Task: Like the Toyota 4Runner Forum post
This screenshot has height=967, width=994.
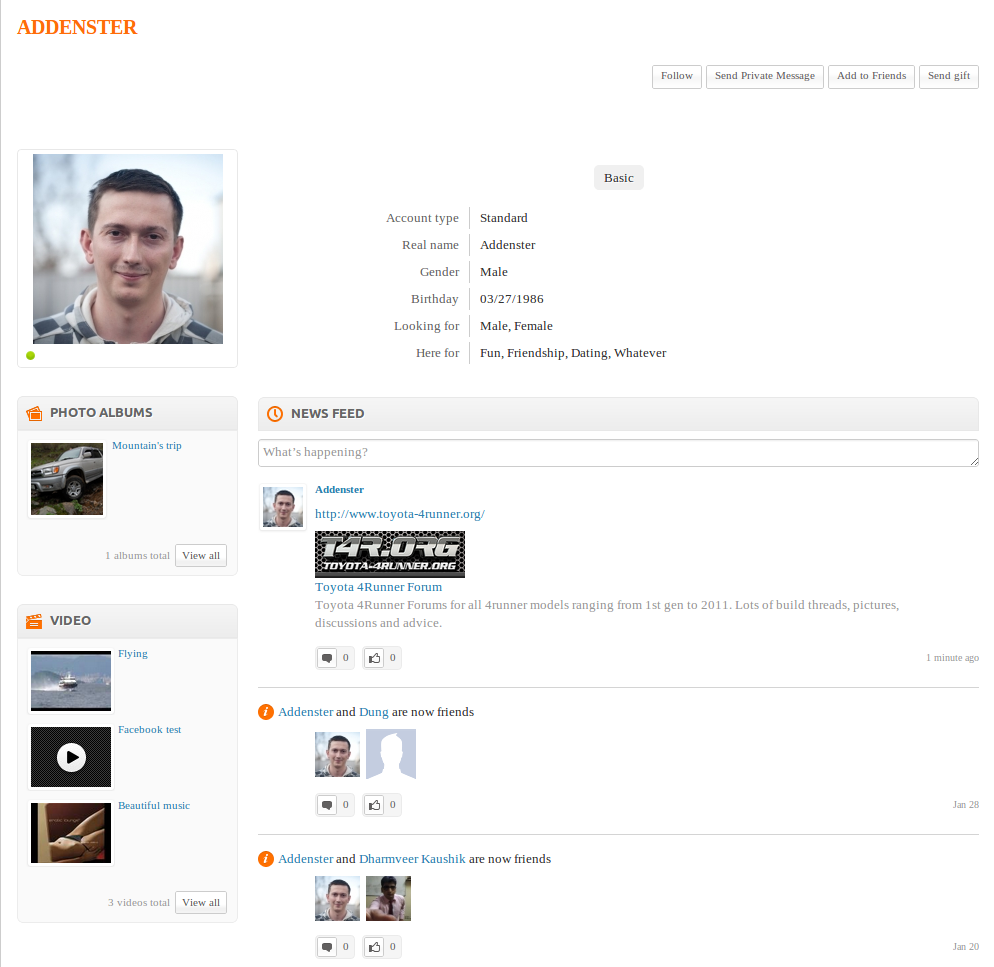Action: tap(375, 658)
